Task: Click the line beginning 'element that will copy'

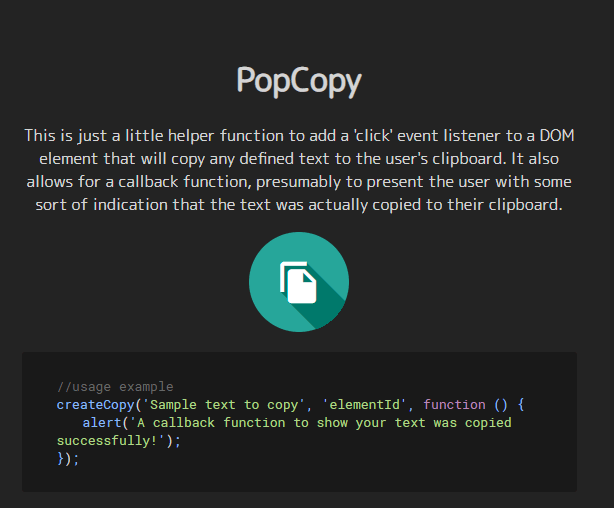Action: tap(299, 159)
